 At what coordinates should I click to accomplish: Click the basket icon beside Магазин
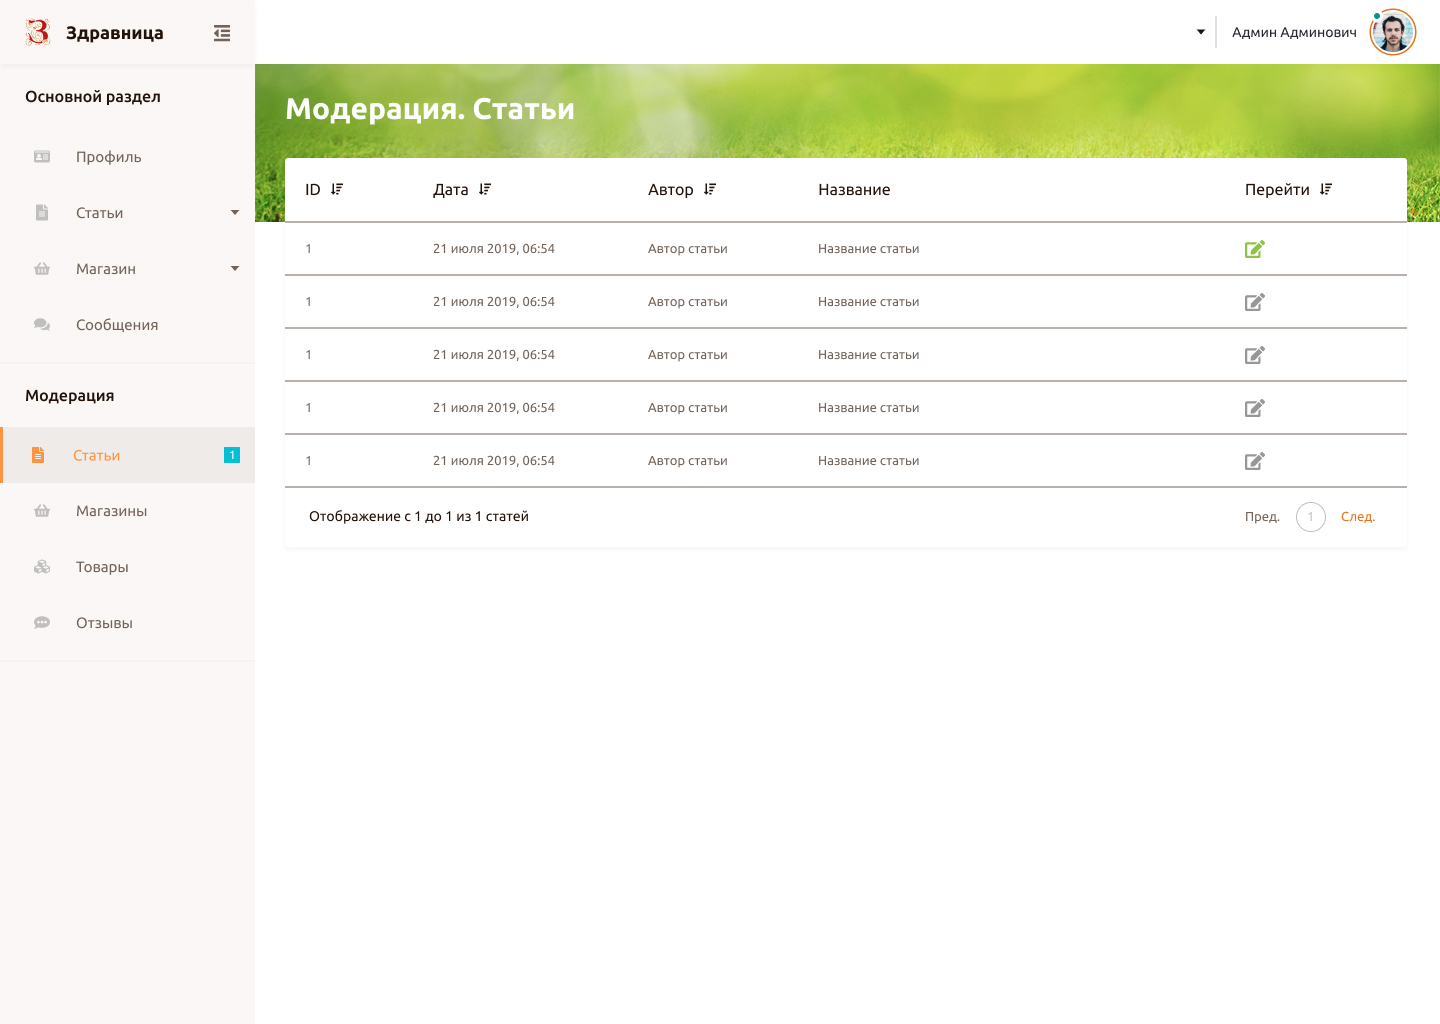(x=42, y=269)
